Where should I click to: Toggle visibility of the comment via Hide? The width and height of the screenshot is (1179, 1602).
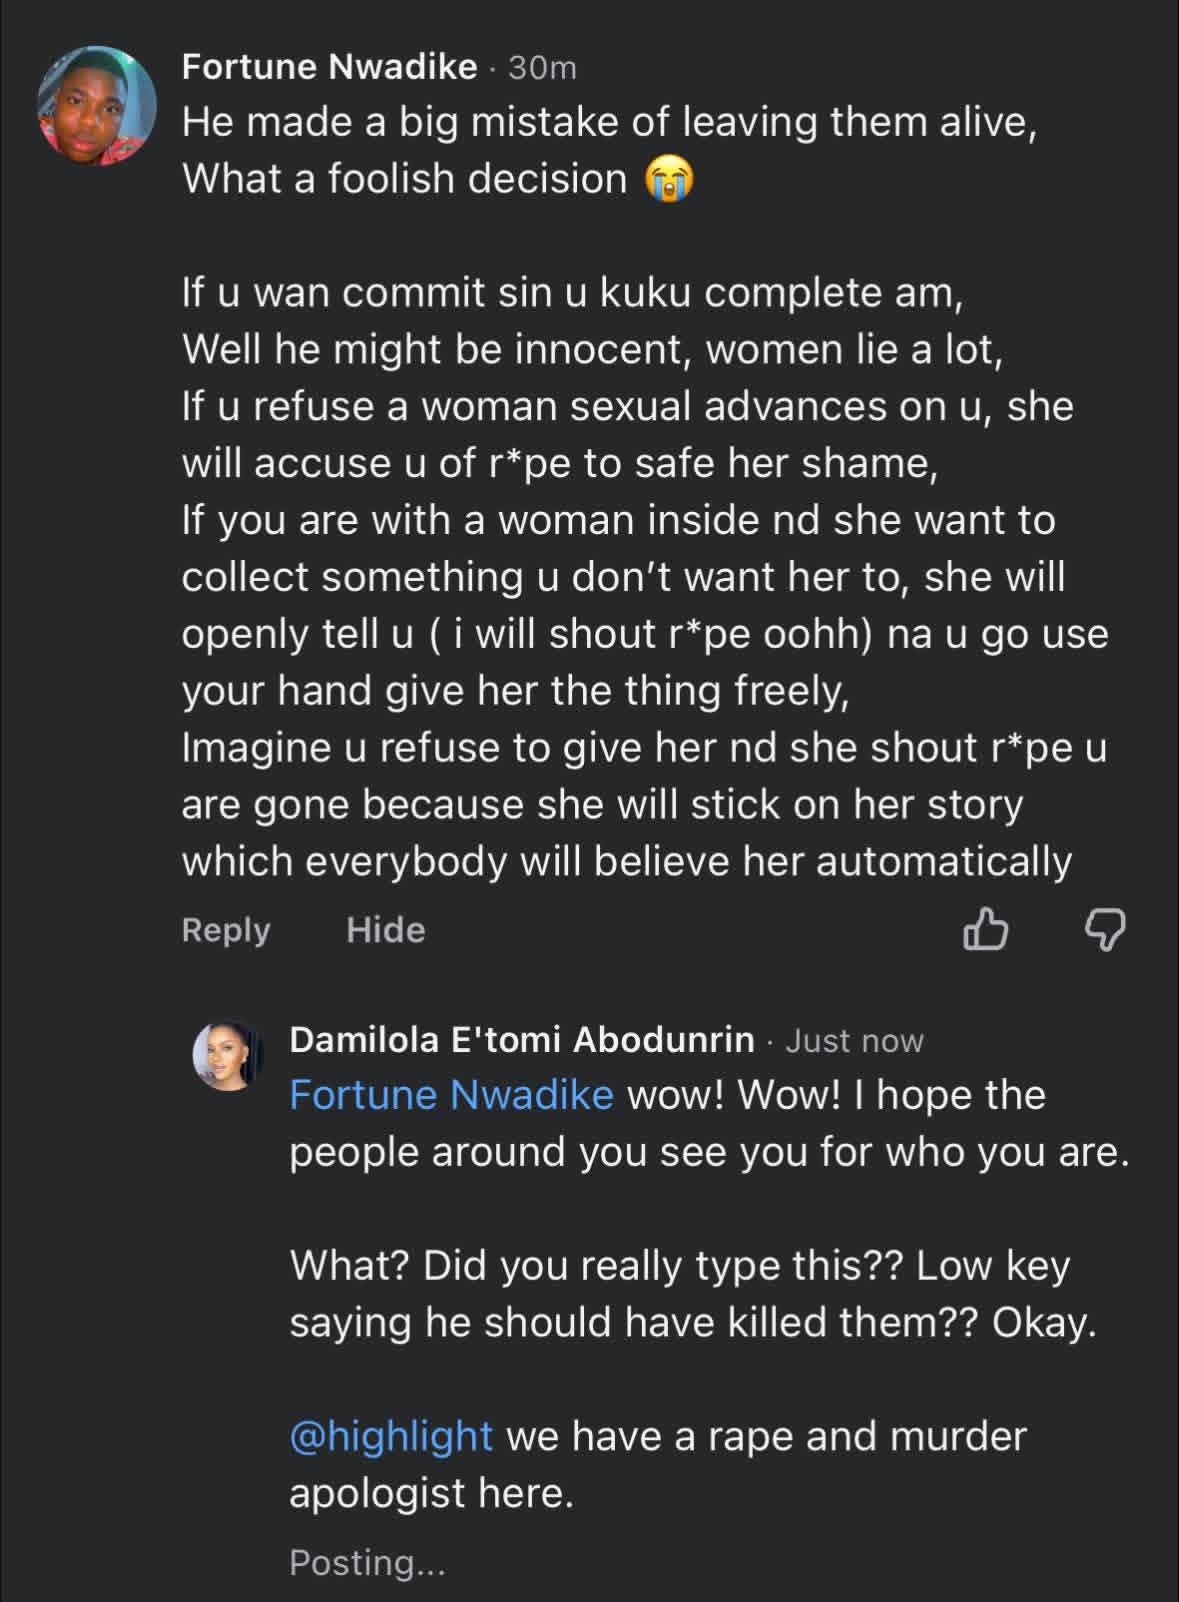[383, 930]
